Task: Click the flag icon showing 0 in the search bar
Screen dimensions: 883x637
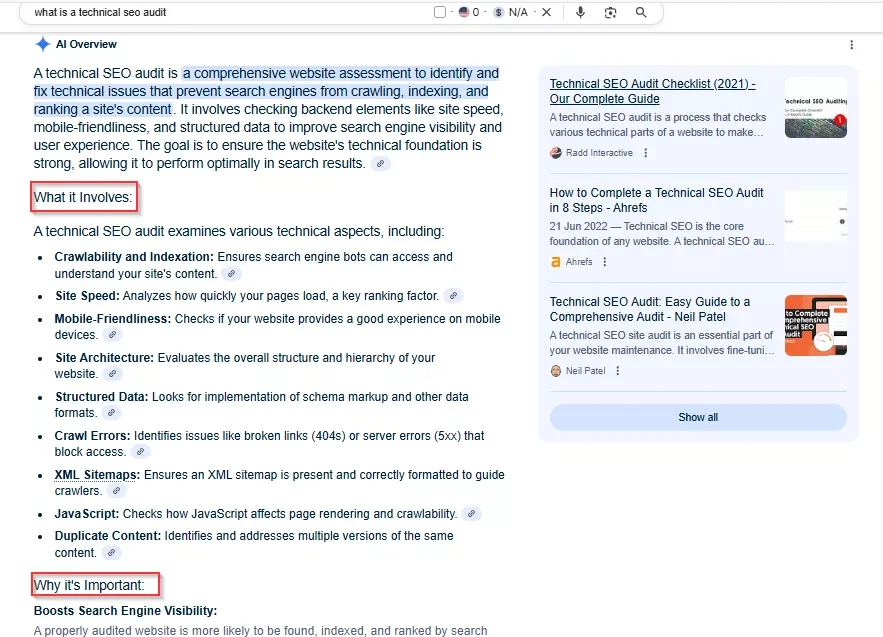Action: [x=465, y=12]
